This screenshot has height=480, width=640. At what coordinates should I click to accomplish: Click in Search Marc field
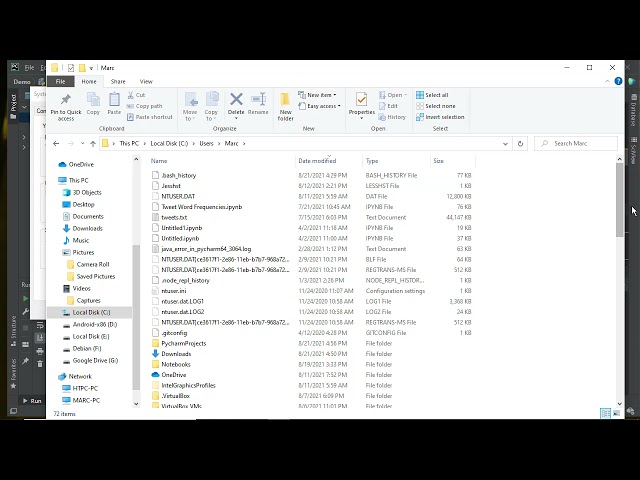pos(576,144)
